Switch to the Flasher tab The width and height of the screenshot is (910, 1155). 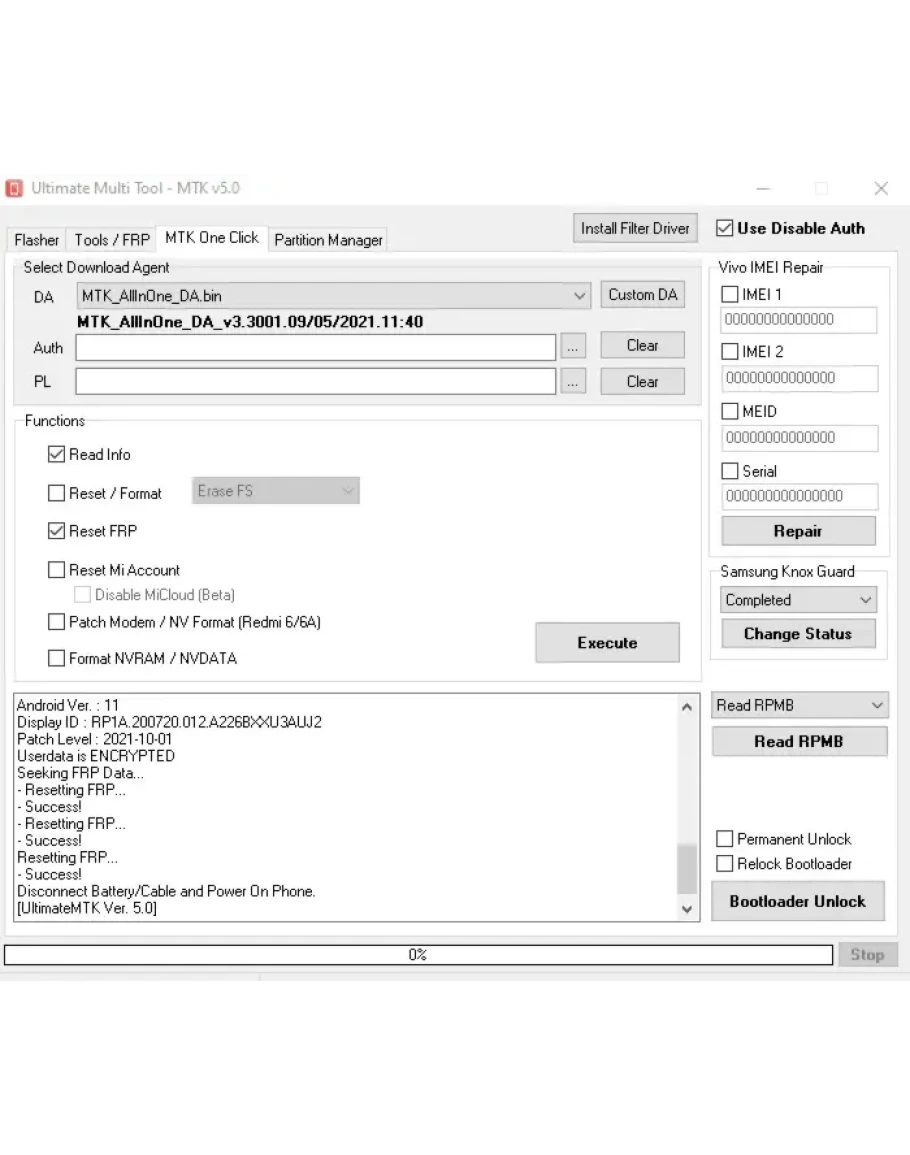point(37,240)
